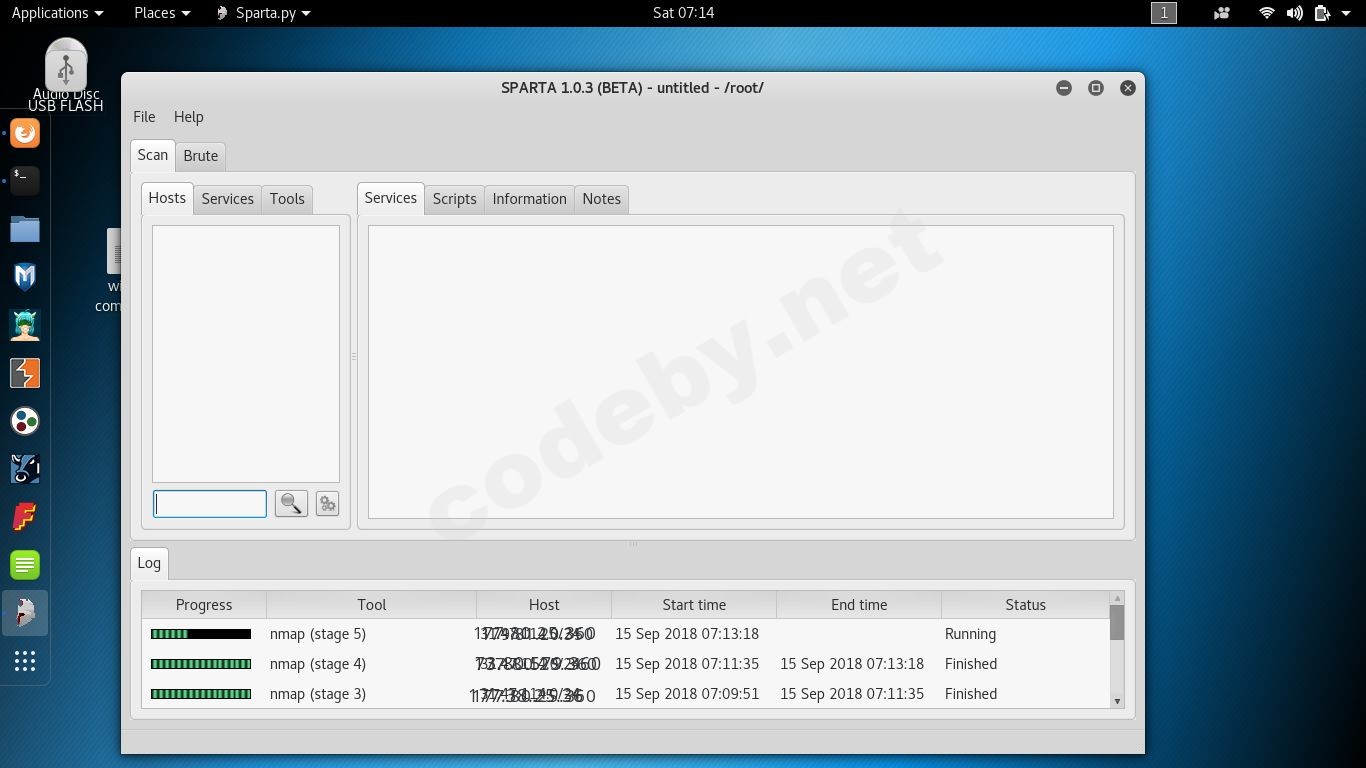Select the USB FLASH desktop icon

66,75
